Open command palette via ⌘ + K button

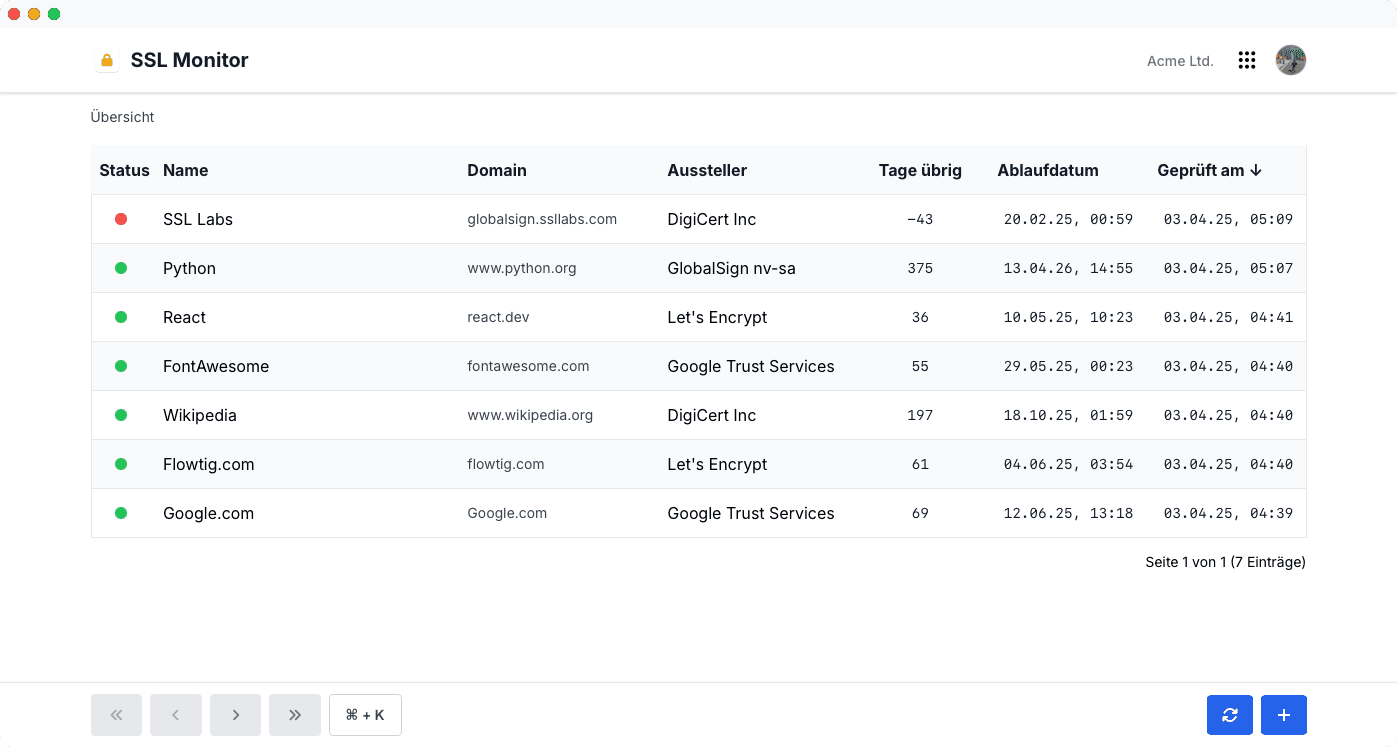click(365, 715)
